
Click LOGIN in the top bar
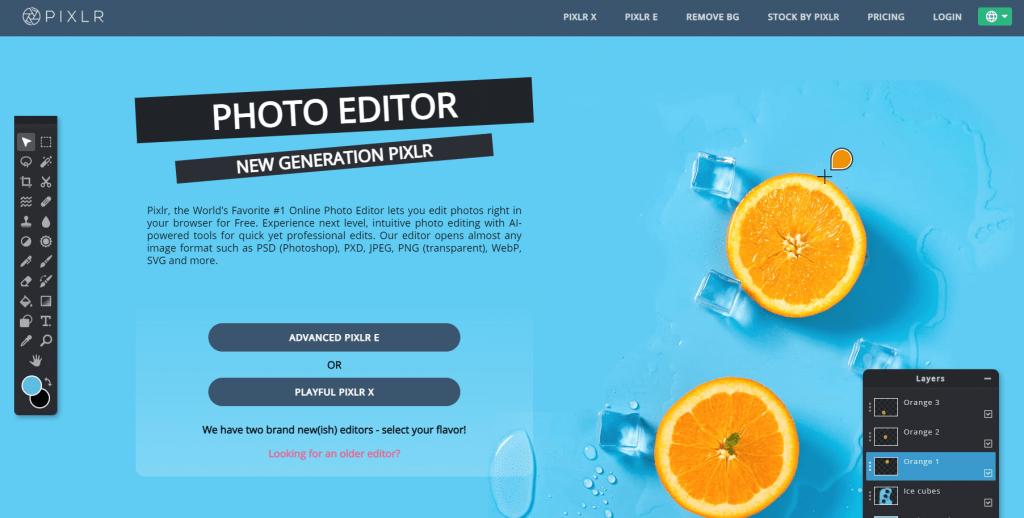click(x=947, y=17)
